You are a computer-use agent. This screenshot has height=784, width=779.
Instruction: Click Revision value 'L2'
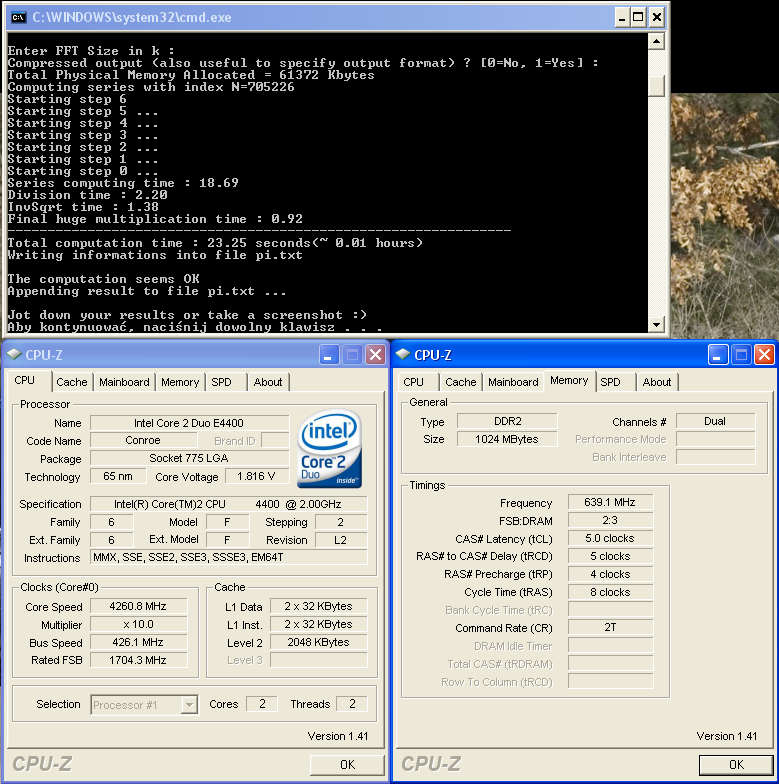coord(340,540)
